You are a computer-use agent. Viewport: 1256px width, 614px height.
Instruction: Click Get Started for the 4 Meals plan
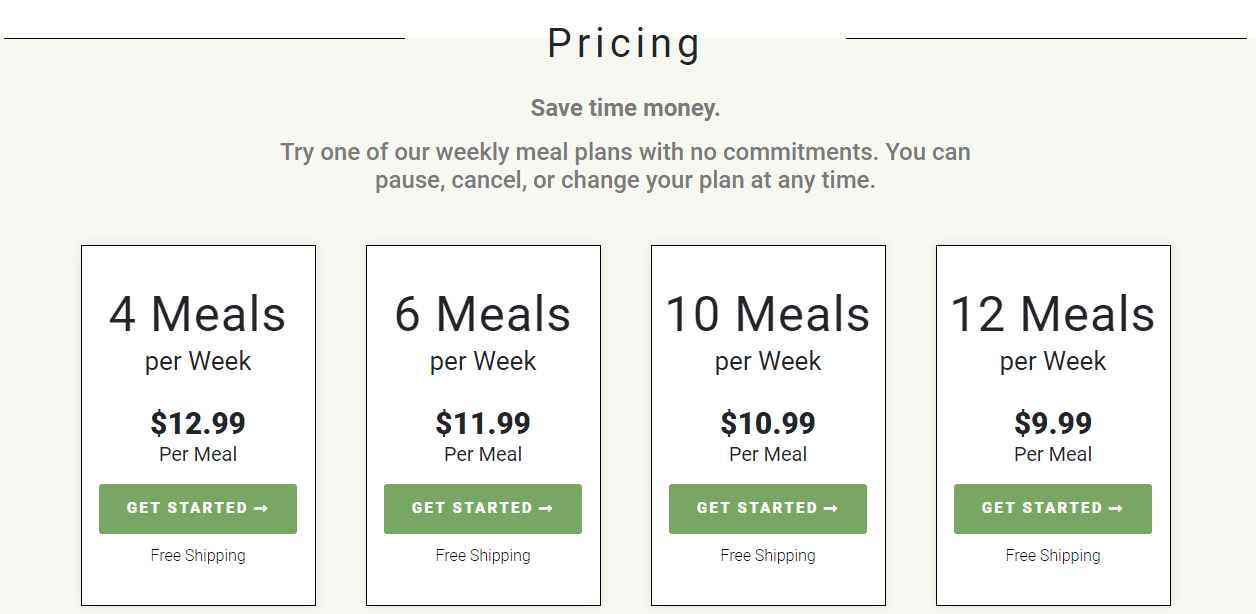[197, 509]
